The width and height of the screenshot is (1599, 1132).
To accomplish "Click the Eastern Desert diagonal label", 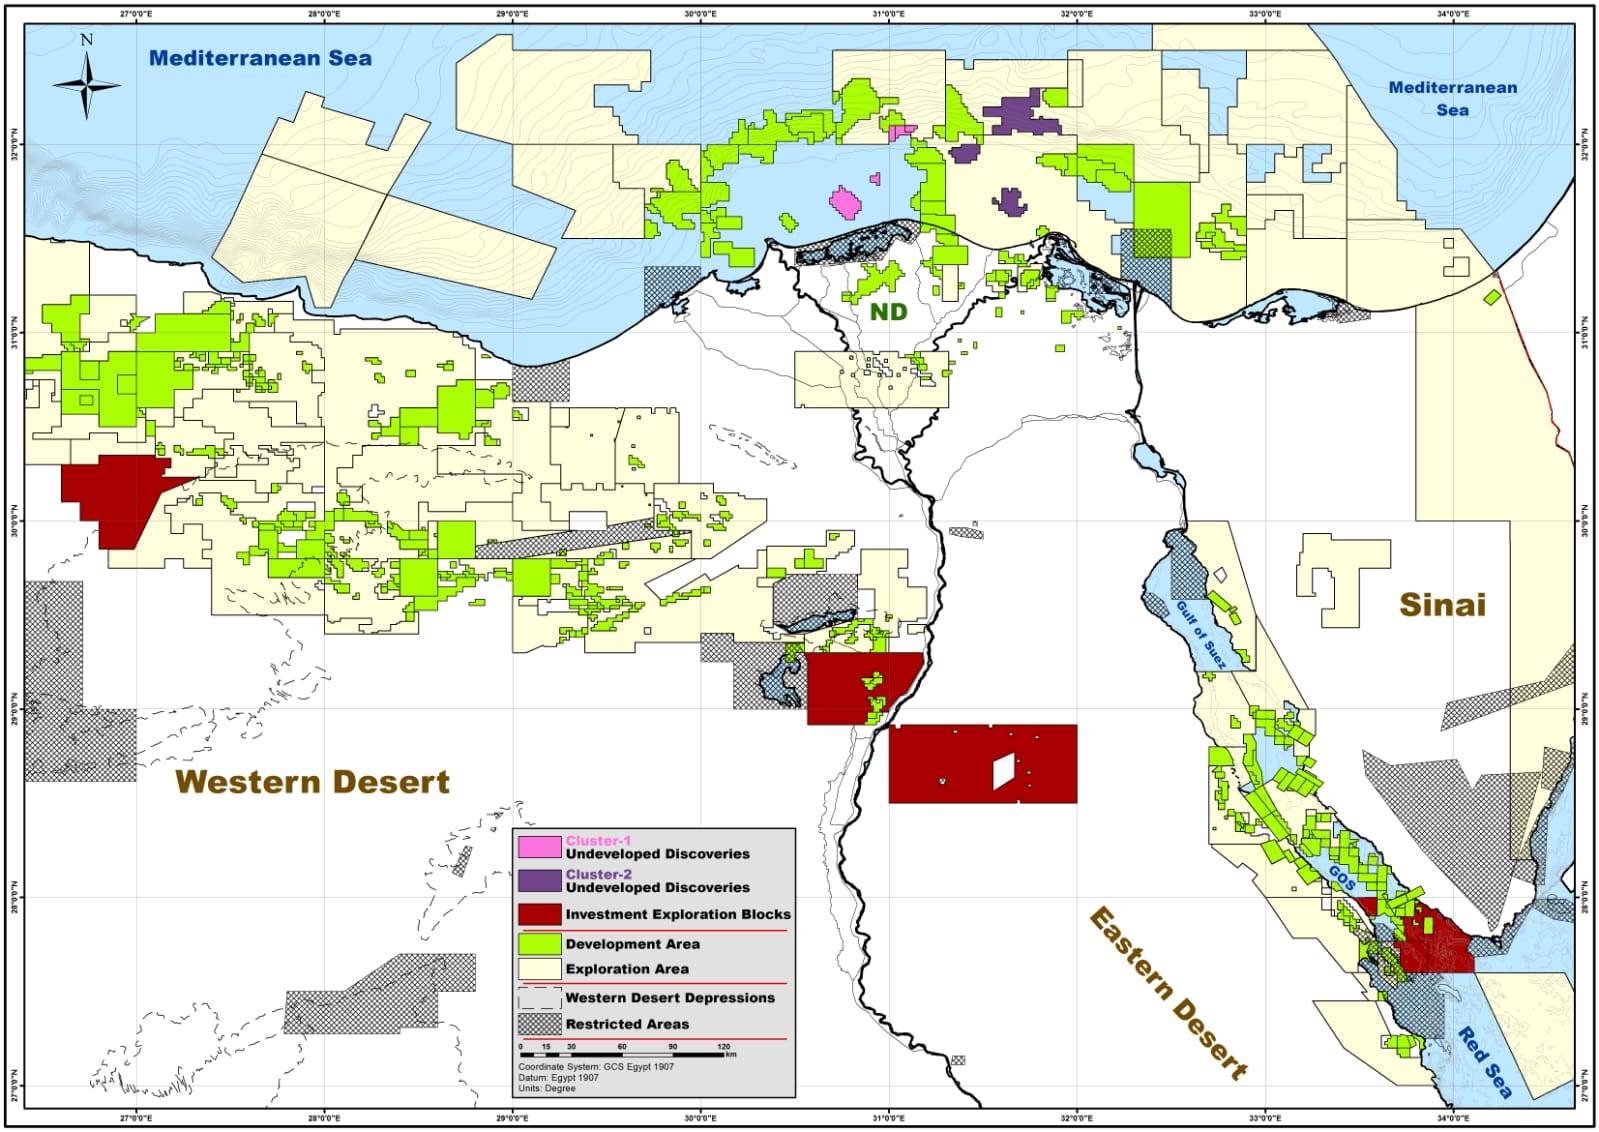I will [1168, 993].
